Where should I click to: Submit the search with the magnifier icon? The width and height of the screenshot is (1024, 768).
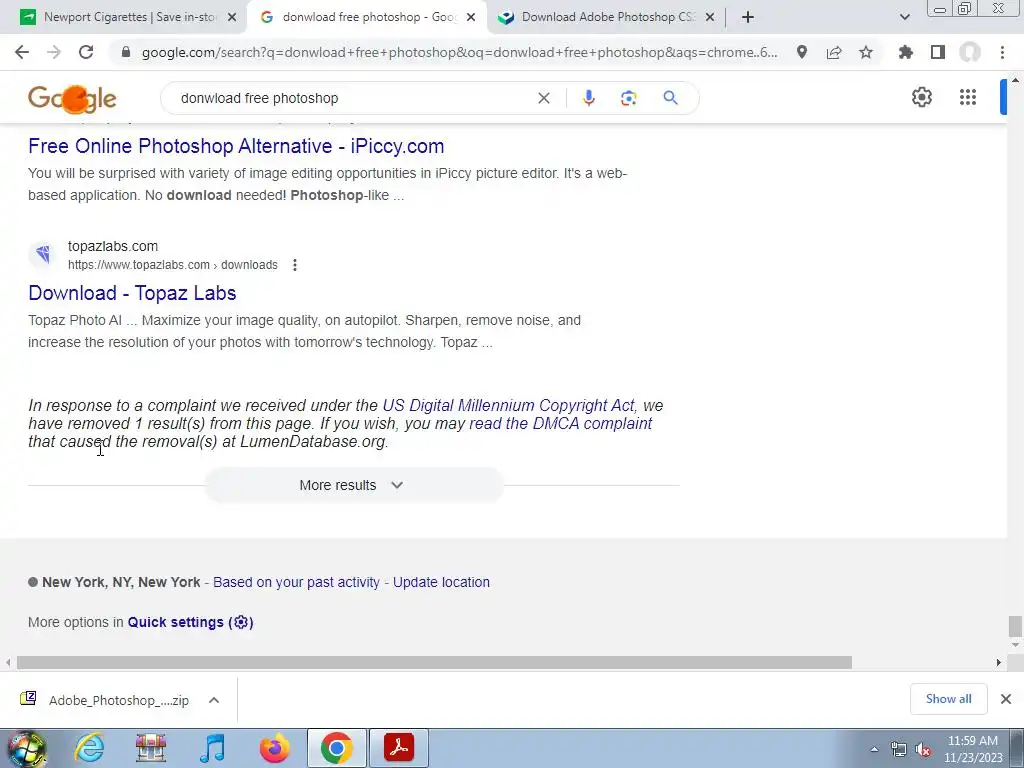pyautogui.click(x=670, y=98)
